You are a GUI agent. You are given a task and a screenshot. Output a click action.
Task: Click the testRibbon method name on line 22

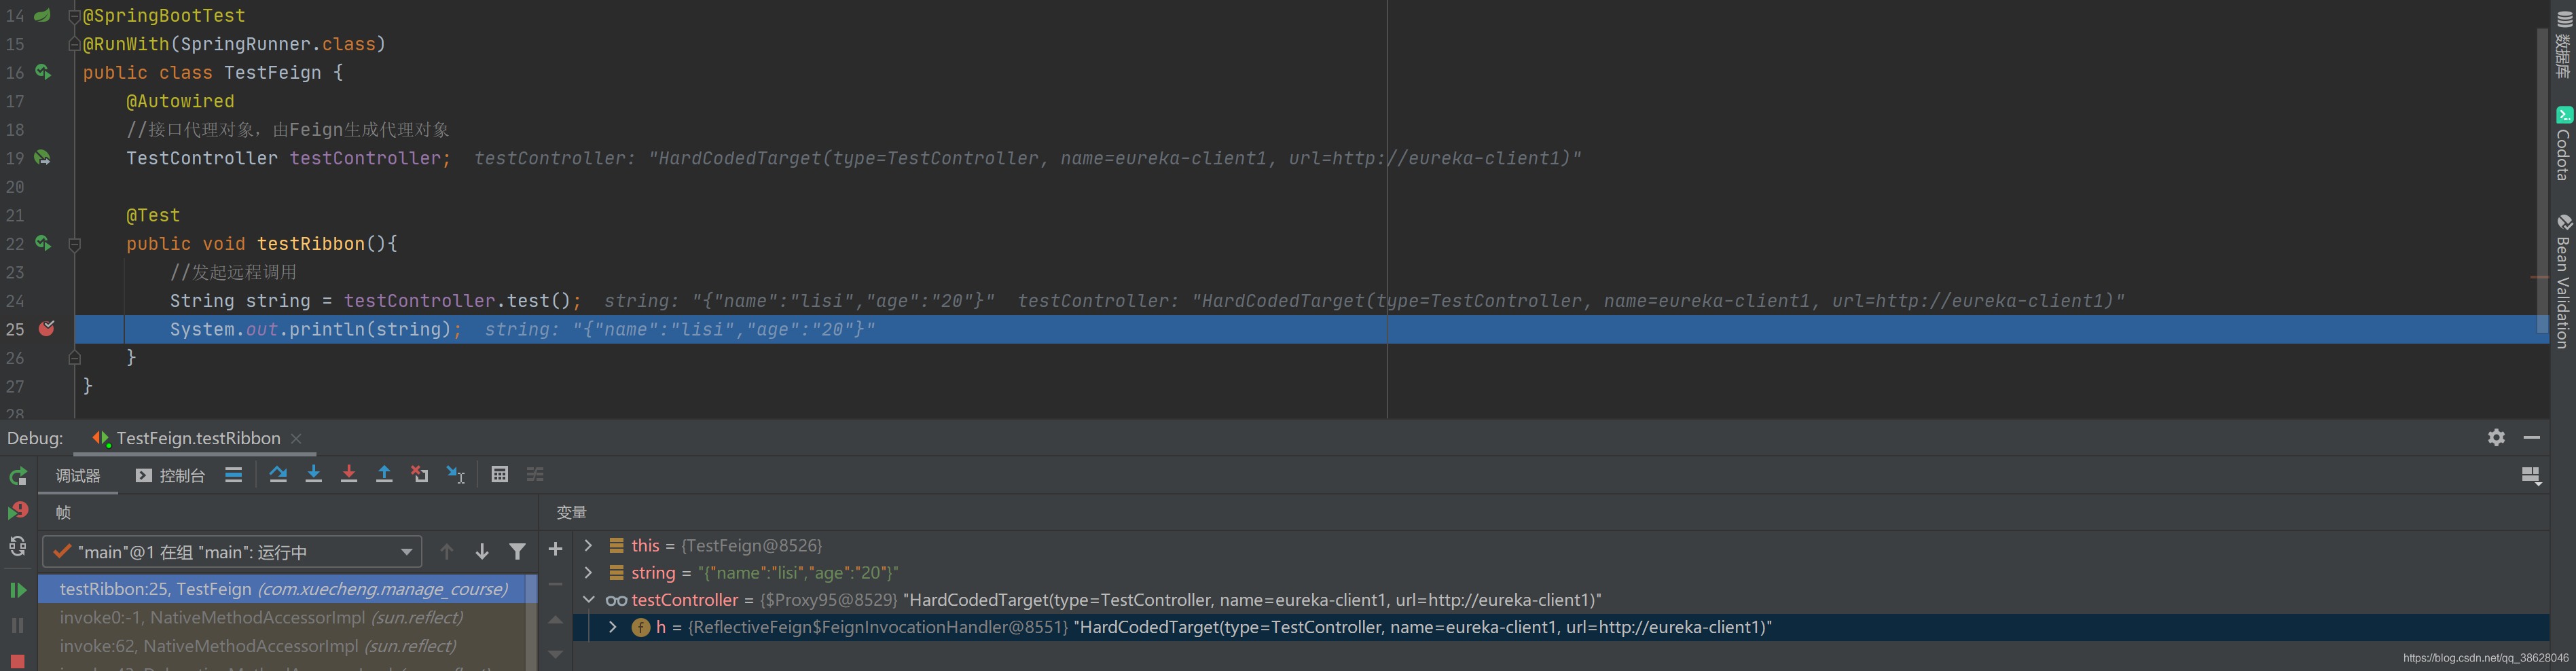pos(311,244)
